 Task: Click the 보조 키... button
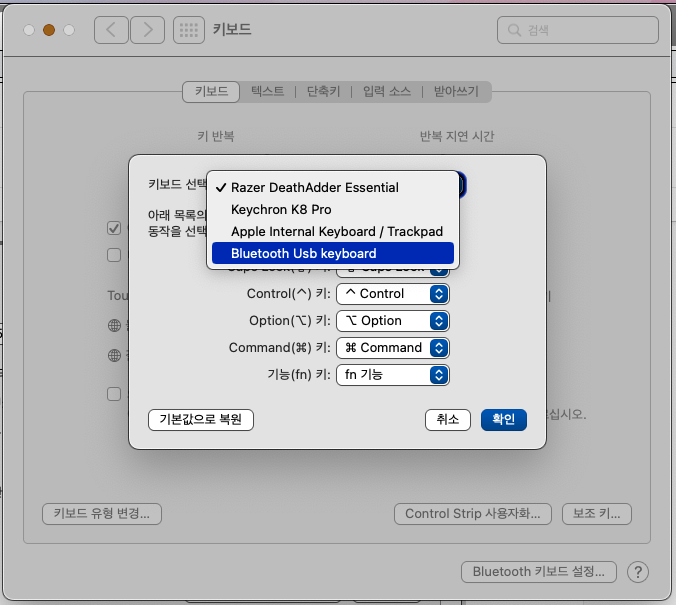click(597, 514)
